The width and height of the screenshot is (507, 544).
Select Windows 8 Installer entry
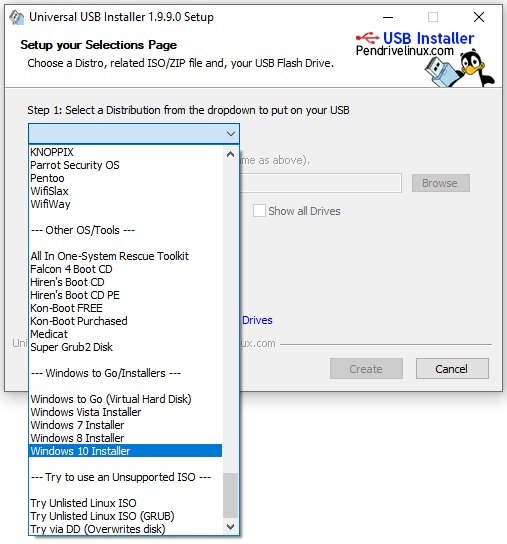pos(125,438)
